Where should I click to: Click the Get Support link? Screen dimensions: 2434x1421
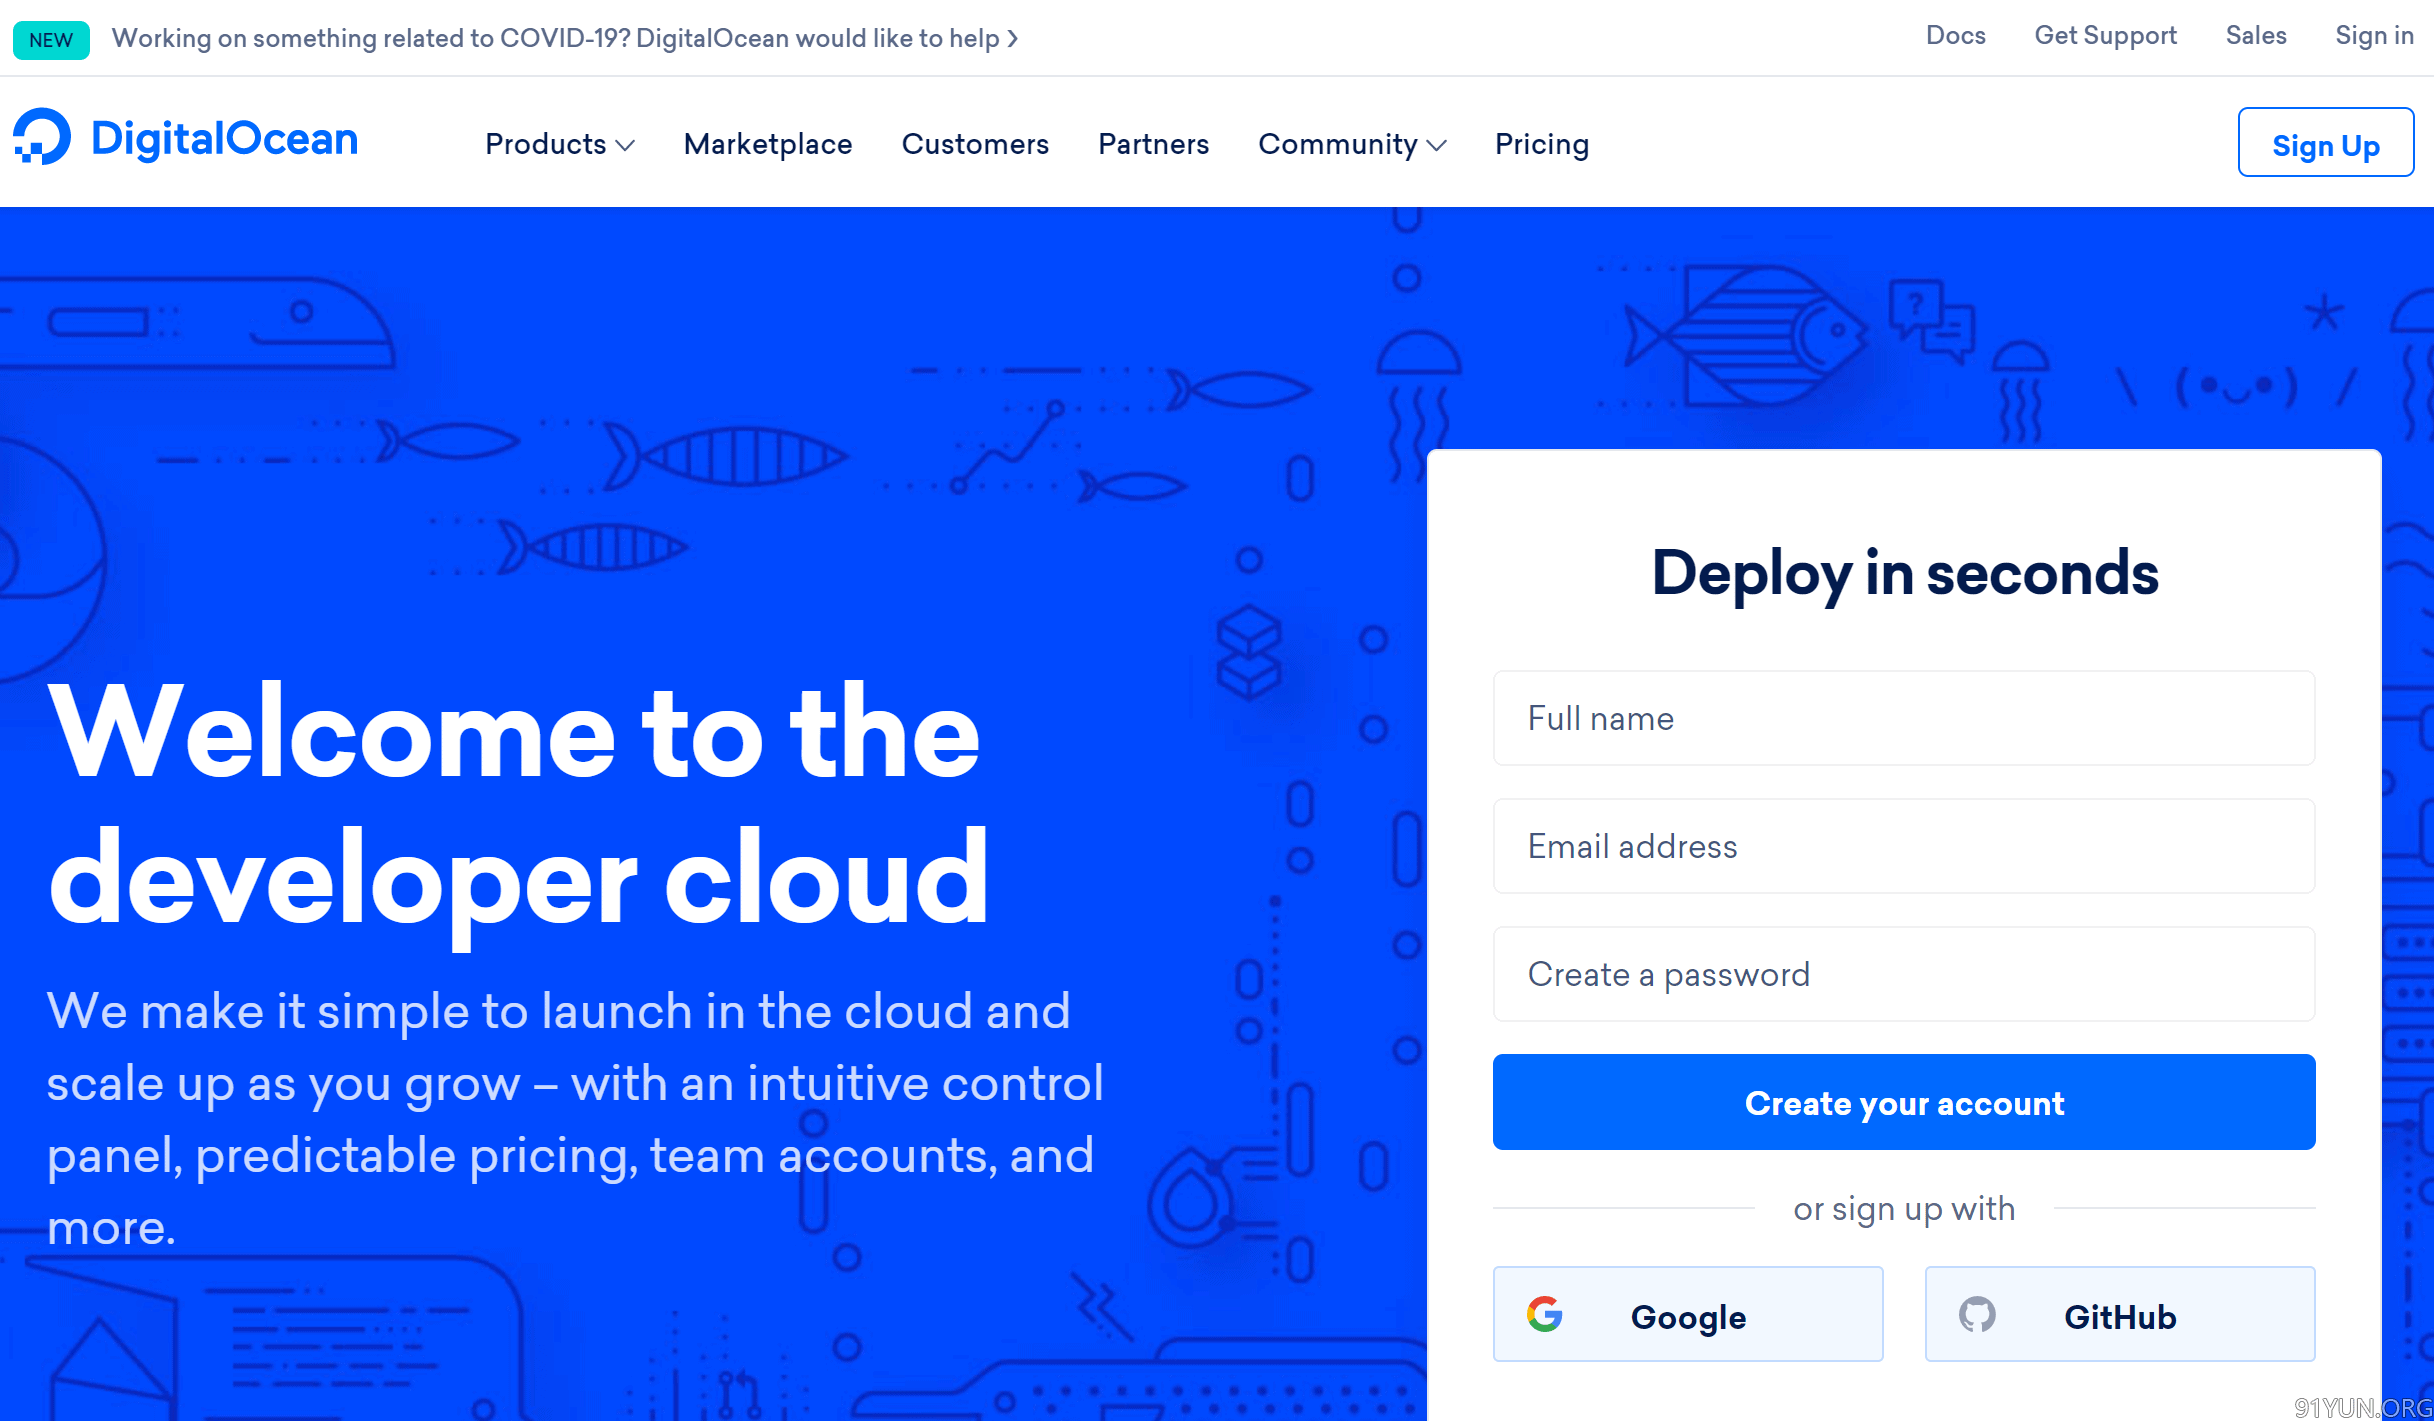click(x=2105, y=36)
